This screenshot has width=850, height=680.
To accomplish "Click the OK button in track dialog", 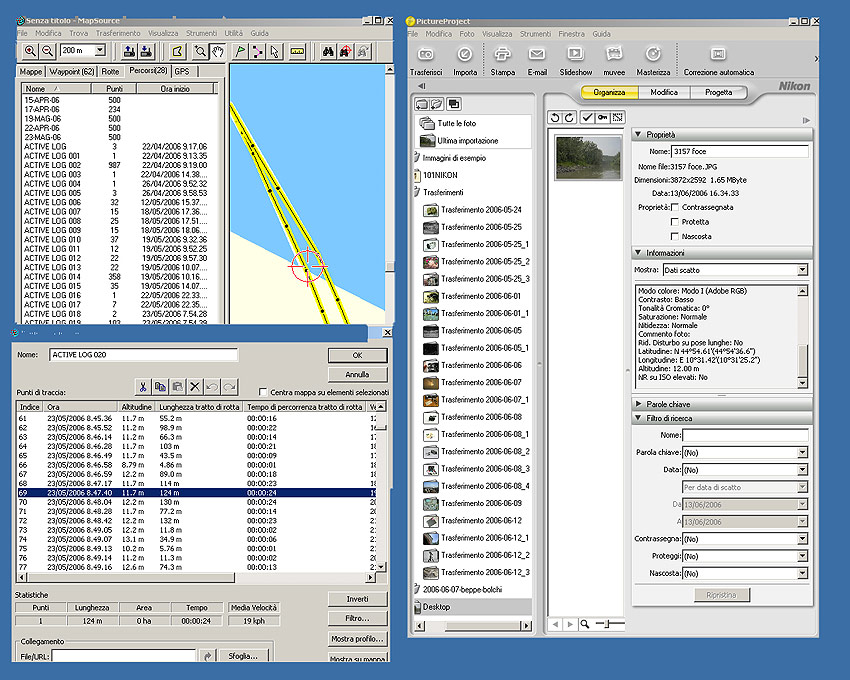I will coord(357,355).
